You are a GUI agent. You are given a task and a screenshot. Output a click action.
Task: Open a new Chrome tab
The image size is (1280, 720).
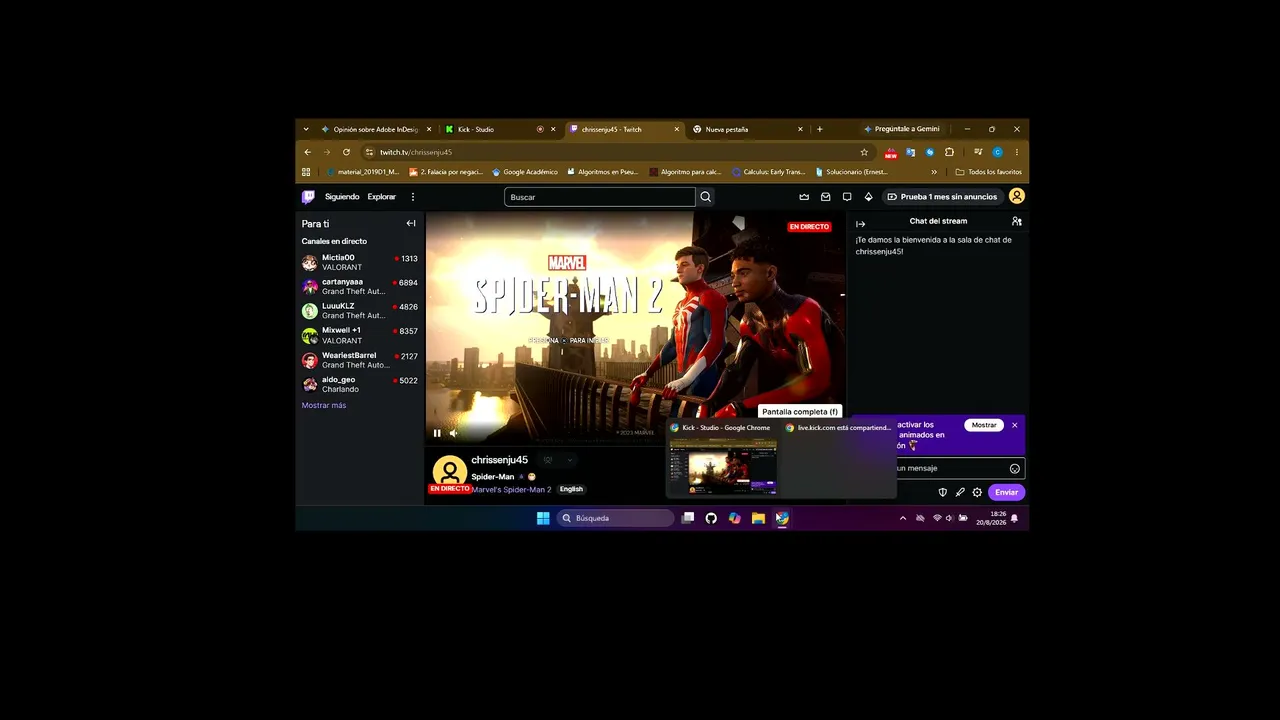pos(820,129)
